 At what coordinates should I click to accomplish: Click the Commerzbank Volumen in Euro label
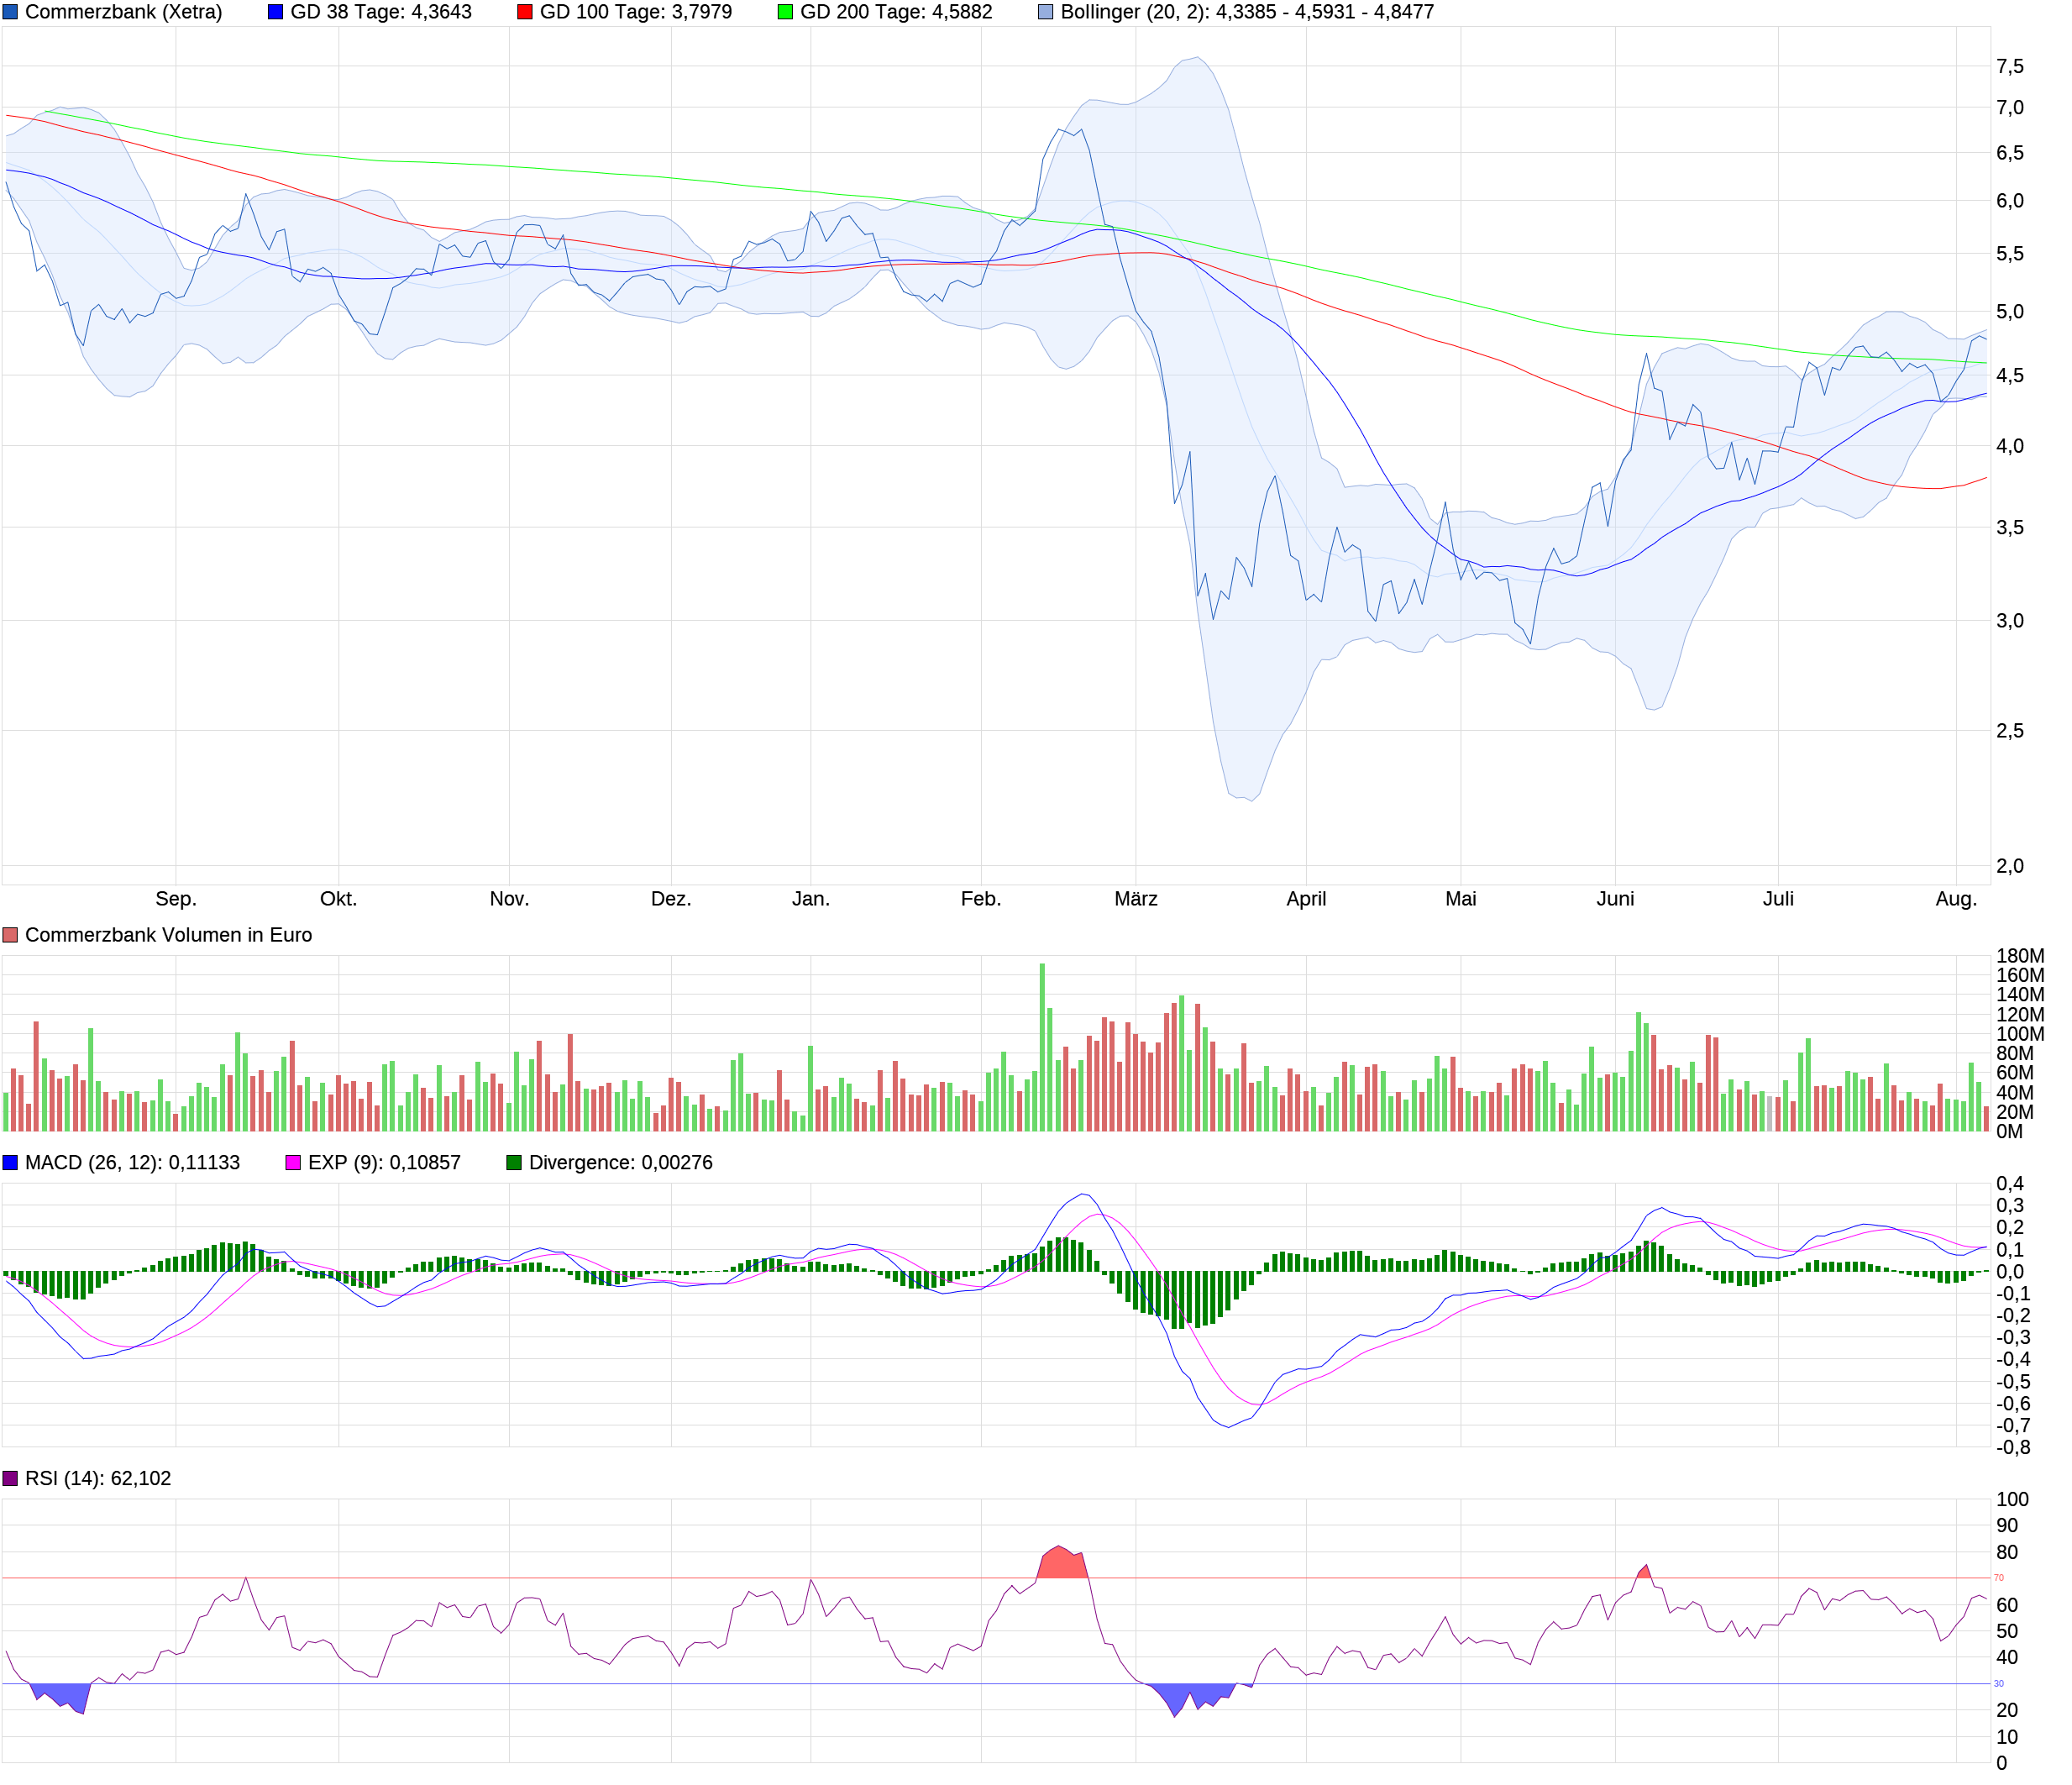click(x=168, y=935)
